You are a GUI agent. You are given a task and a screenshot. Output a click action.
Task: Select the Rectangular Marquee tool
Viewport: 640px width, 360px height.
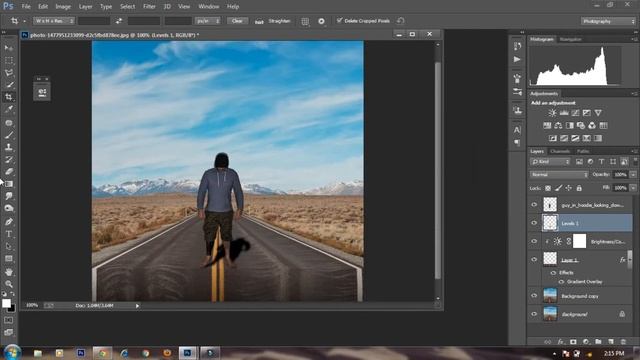point(9,60)
